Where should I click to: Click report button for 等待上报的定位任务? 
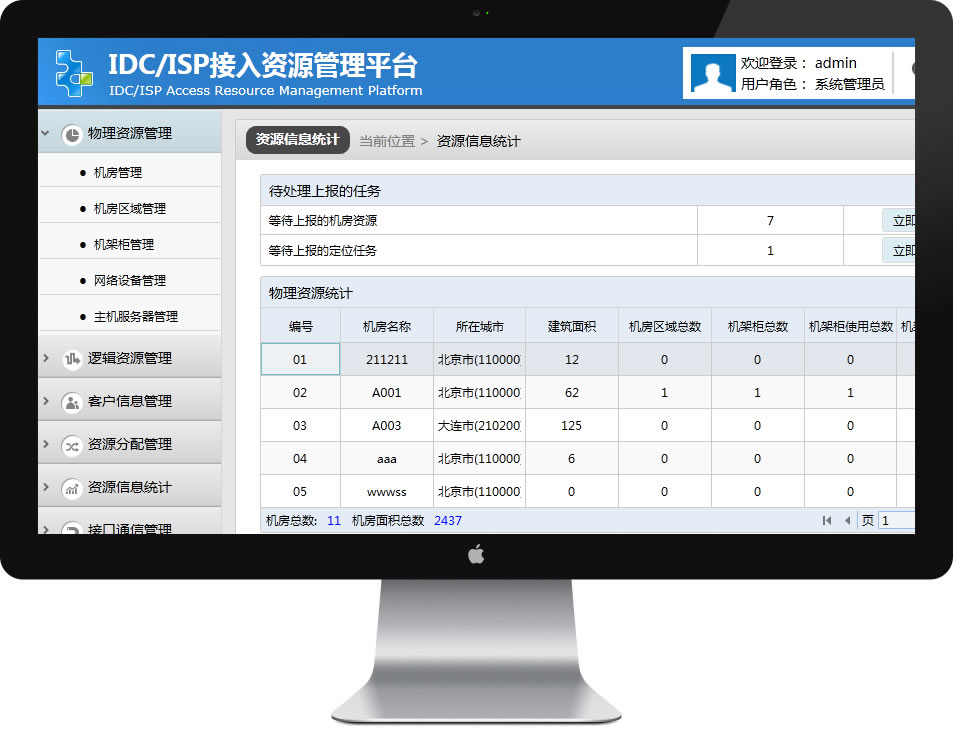point(898,251)
